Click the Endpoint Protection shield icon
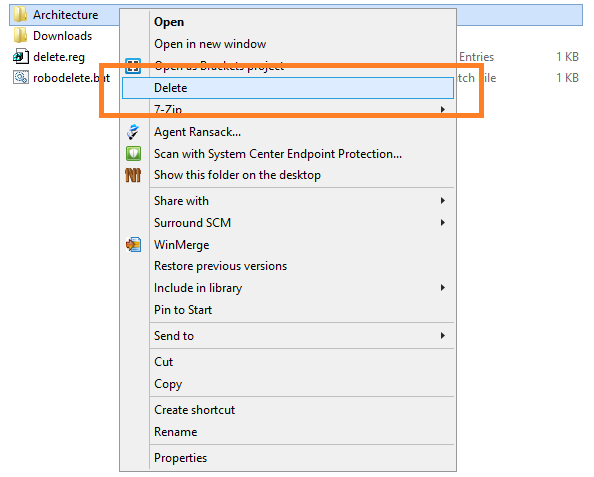 (133, 154)
